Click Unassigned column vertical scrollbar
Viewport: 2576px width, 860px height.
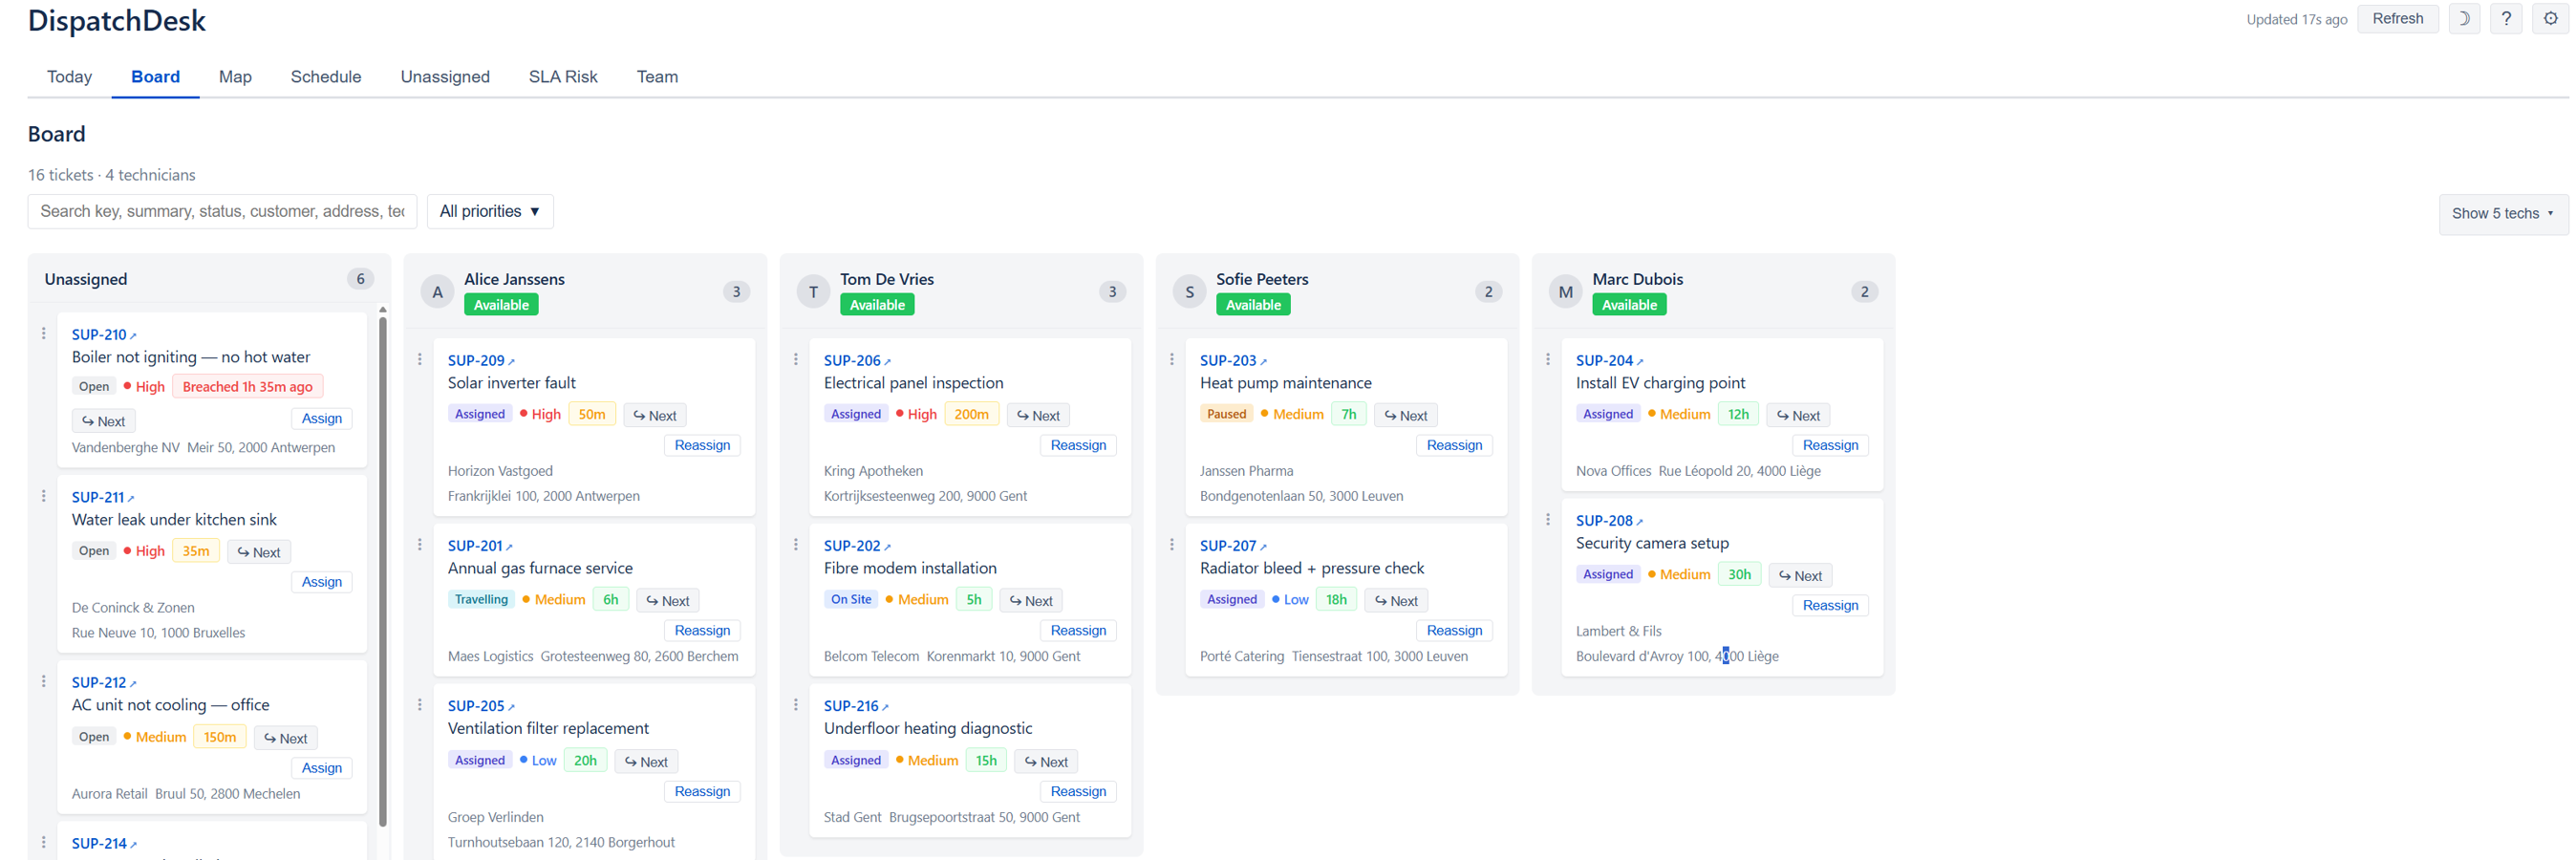click(382, 570)
